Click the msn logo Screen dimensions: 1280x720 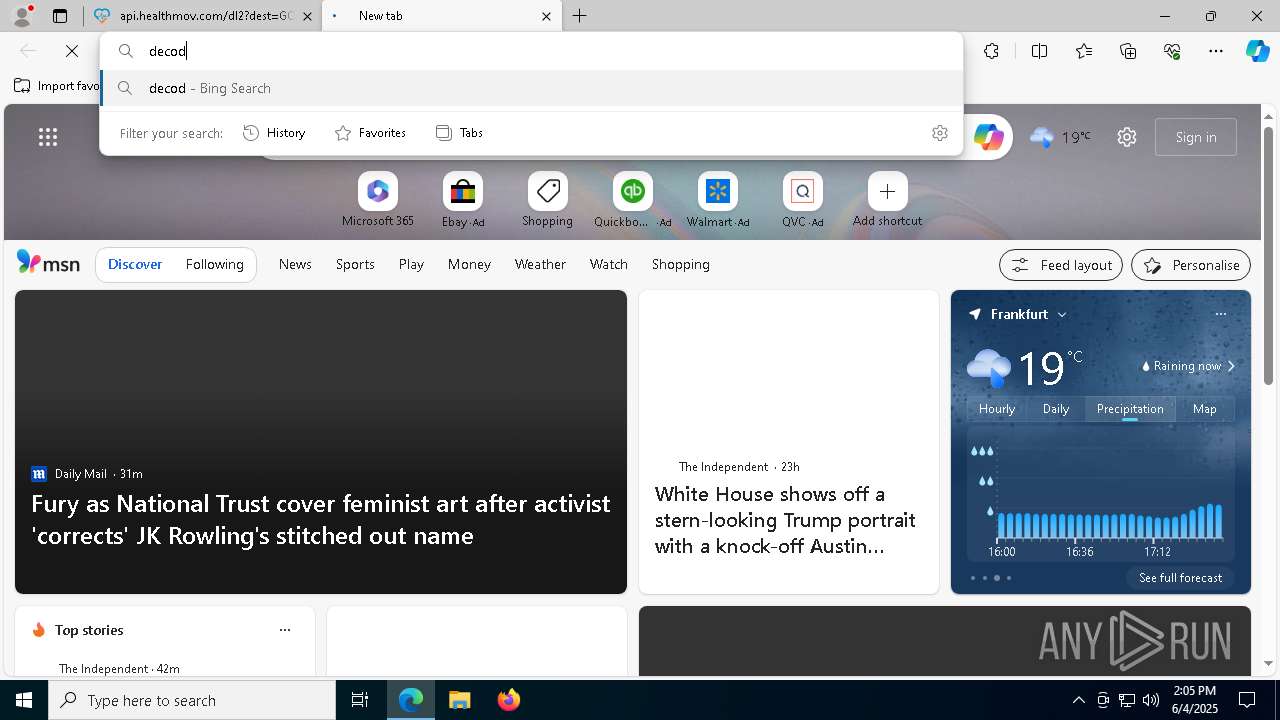point(48,263)
